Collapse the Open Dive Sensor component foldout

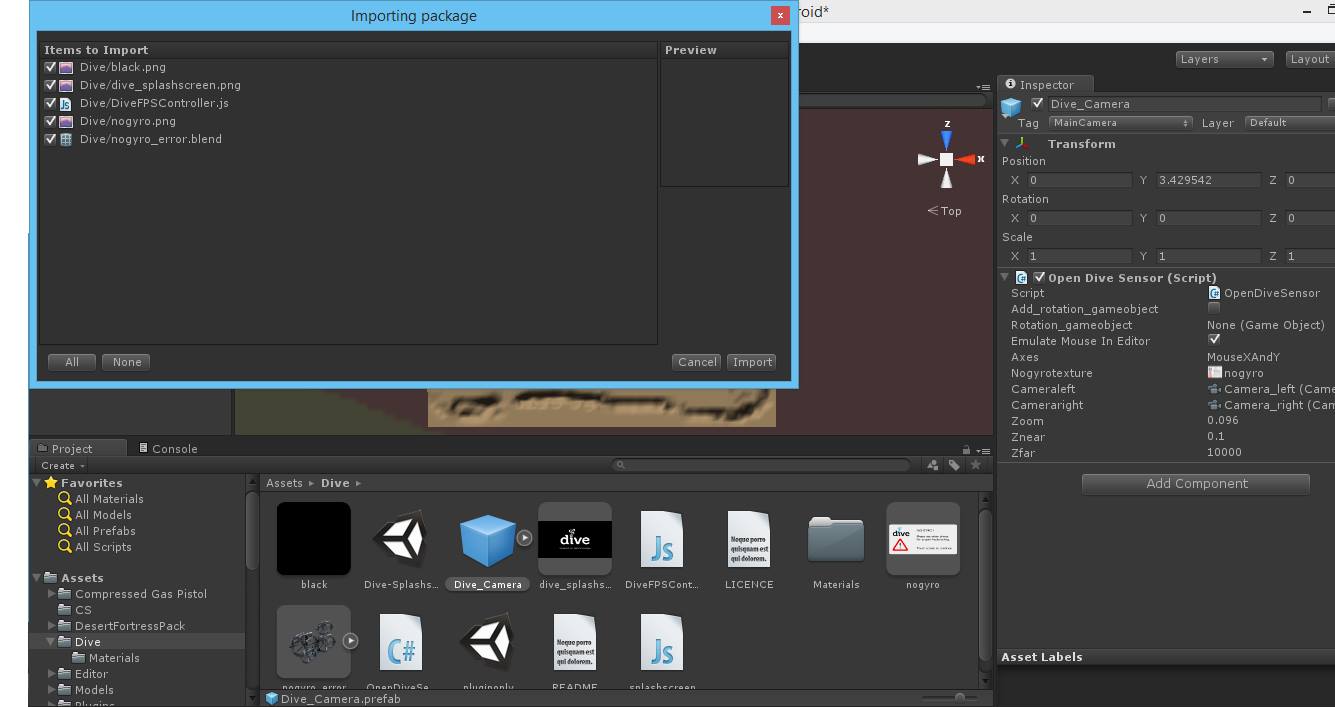[1005, 278]
